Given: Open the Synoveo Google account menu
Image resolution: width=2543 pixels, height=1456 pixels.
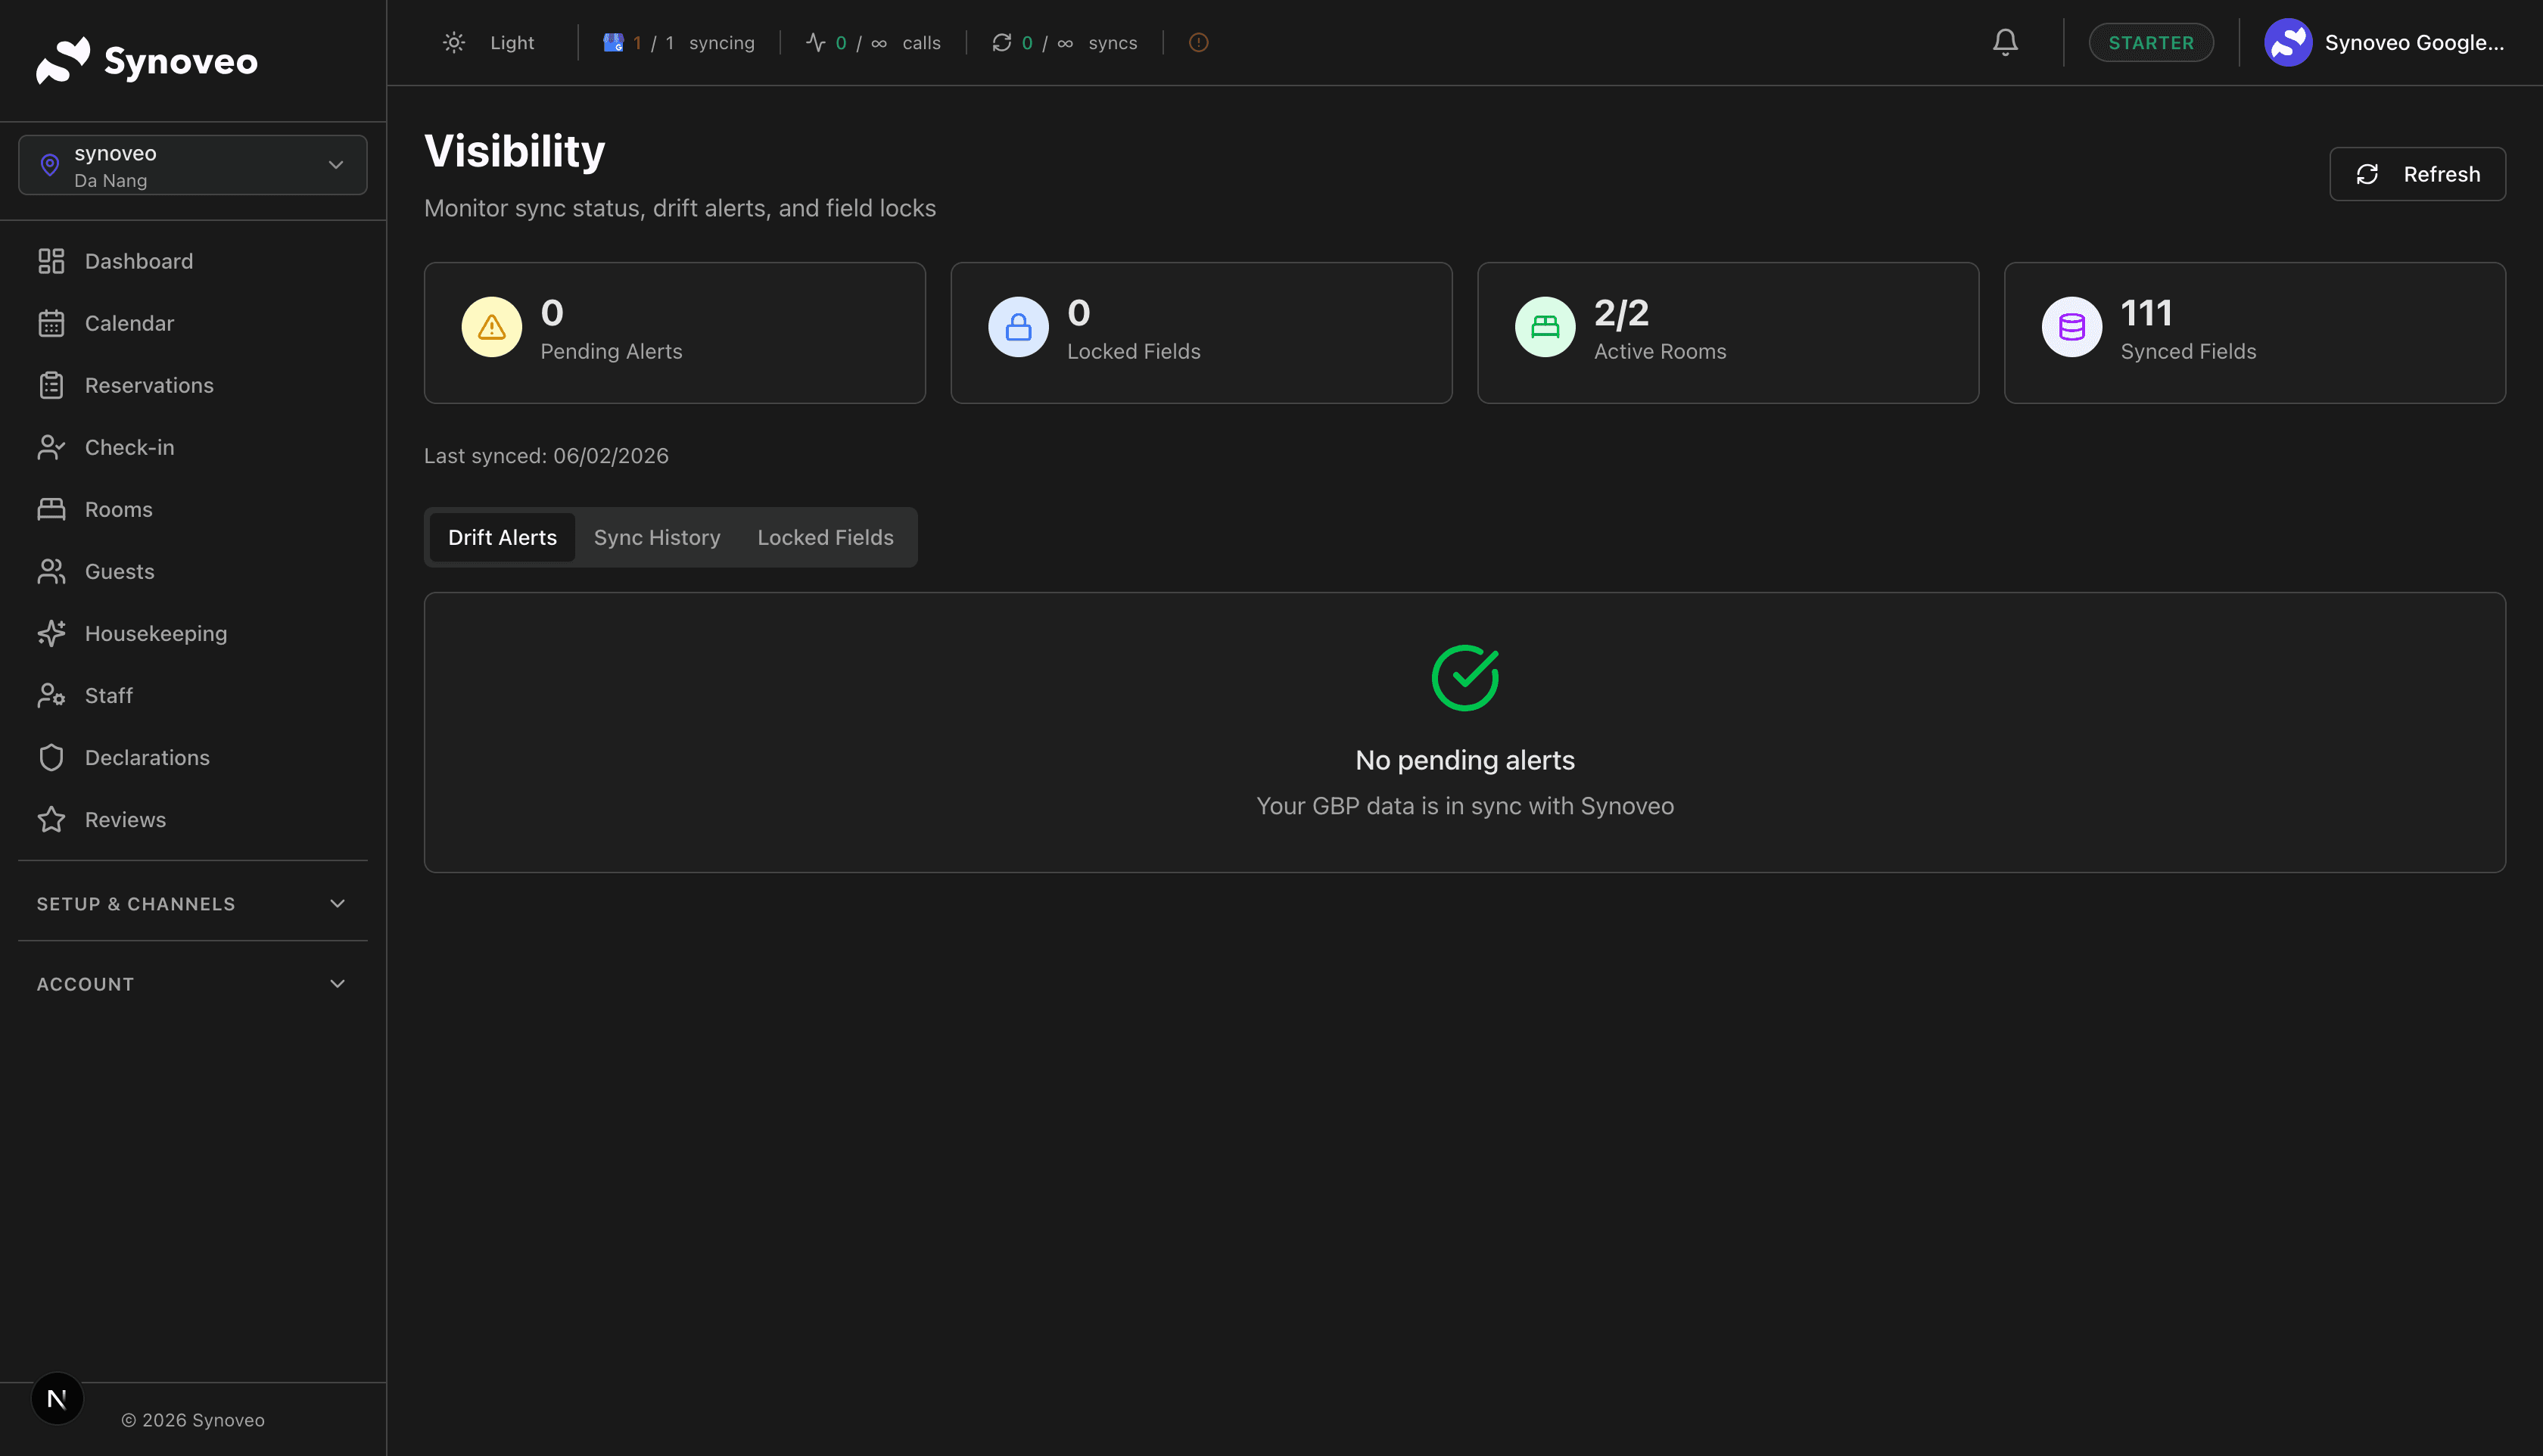Looking at the screenshot, I should coord(2385,42).
